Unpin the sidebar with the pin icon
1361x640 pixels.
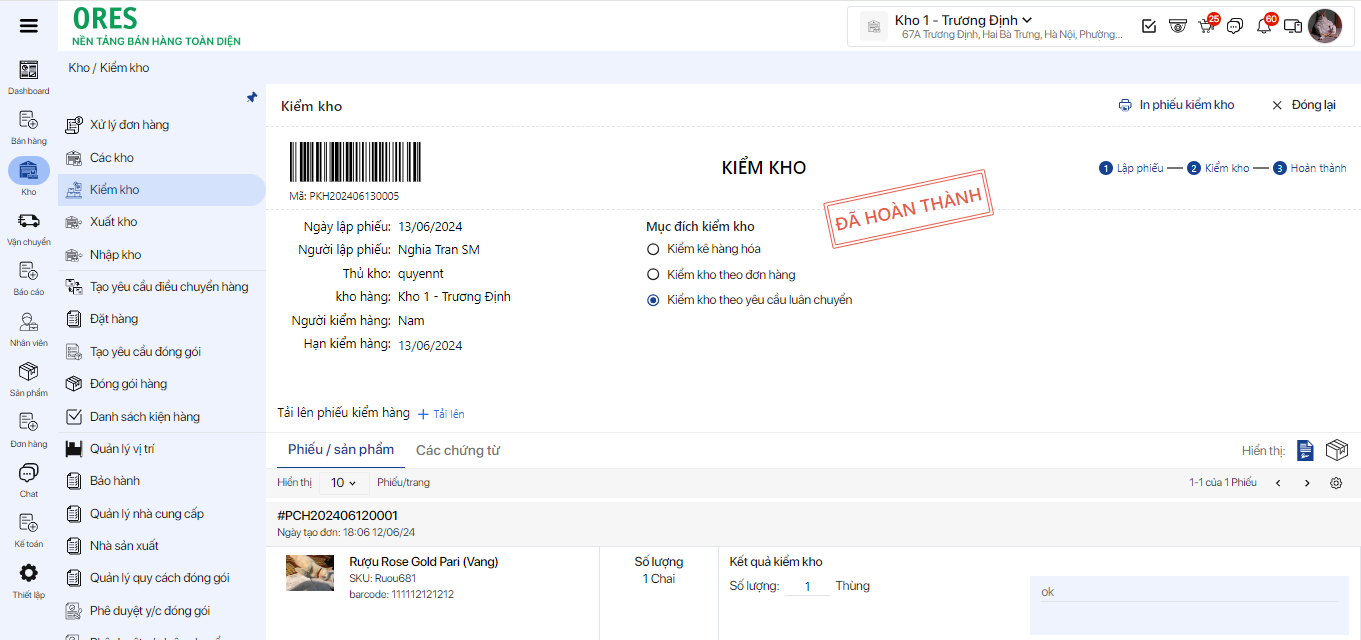(x=252, y=98)
